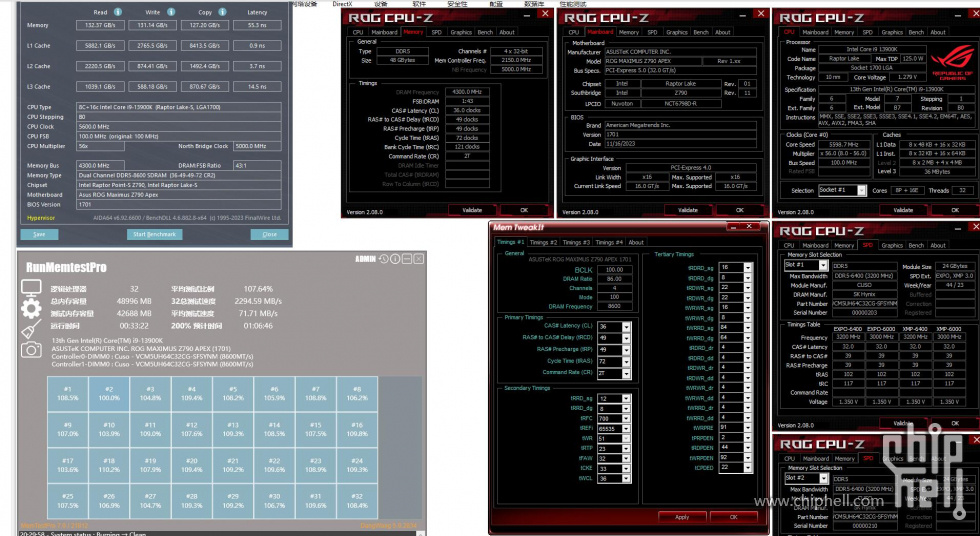Open About tab in Mem TweakIt

click(x=636, y=242)
